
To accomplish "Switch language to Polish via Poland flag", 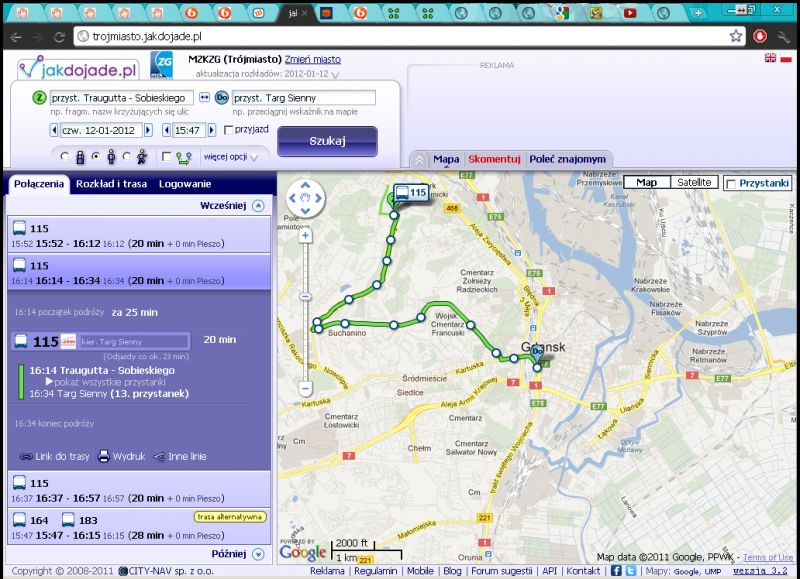I will pyautogui.click(x=786, y=58).
